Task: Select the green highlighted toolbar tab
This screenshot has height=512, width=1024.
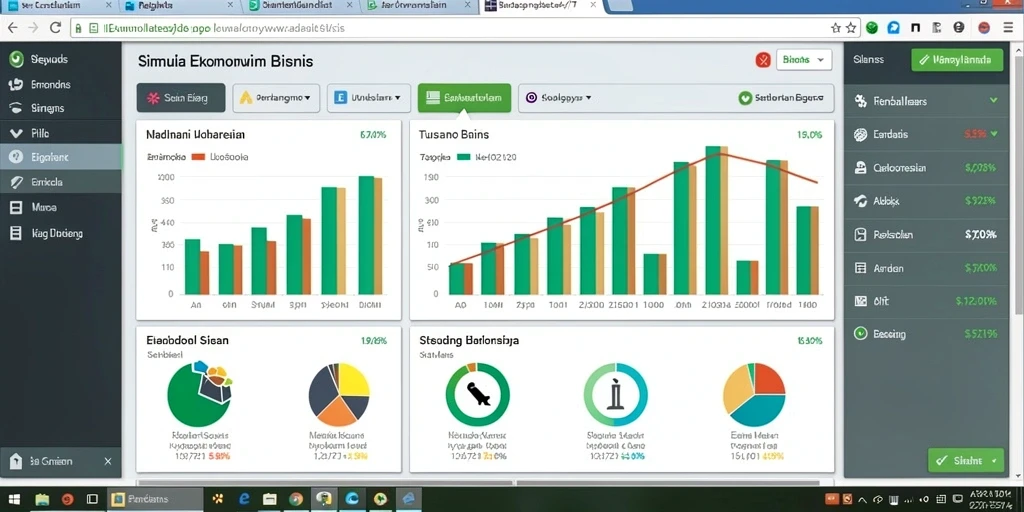Action: click(464, 98)
